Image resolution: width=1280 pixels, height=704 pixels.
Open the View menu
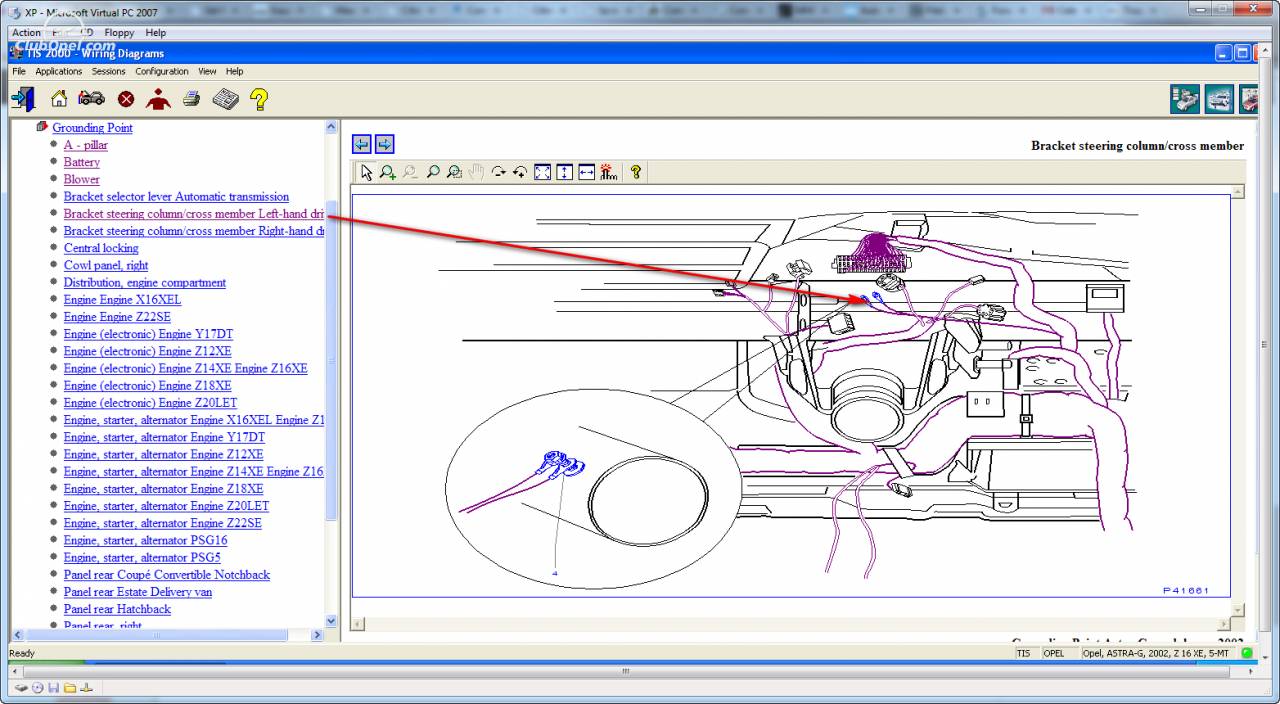(x=207, y=71)
